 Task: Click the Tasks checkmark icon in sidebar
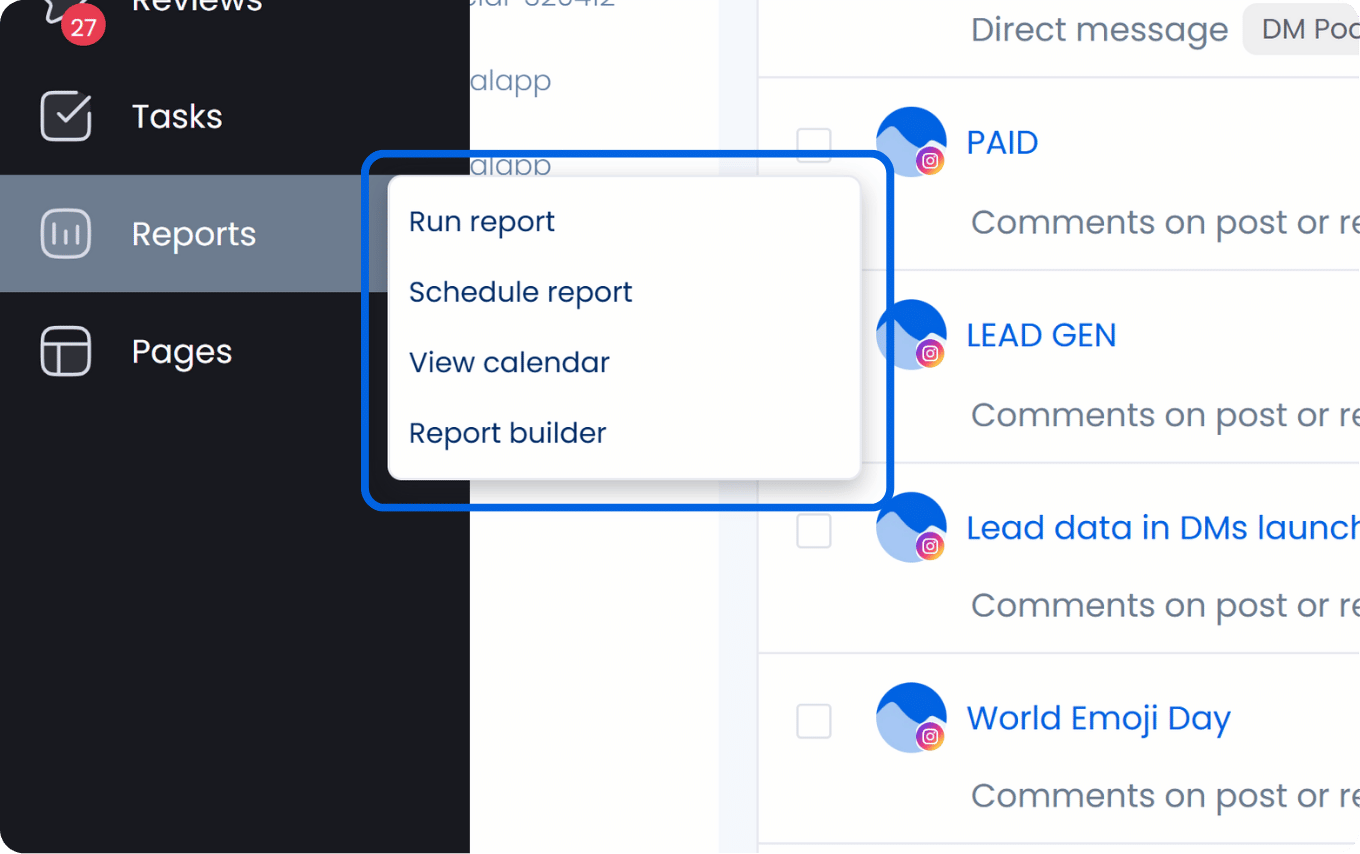pyautogui.click(x=64, y=116)
